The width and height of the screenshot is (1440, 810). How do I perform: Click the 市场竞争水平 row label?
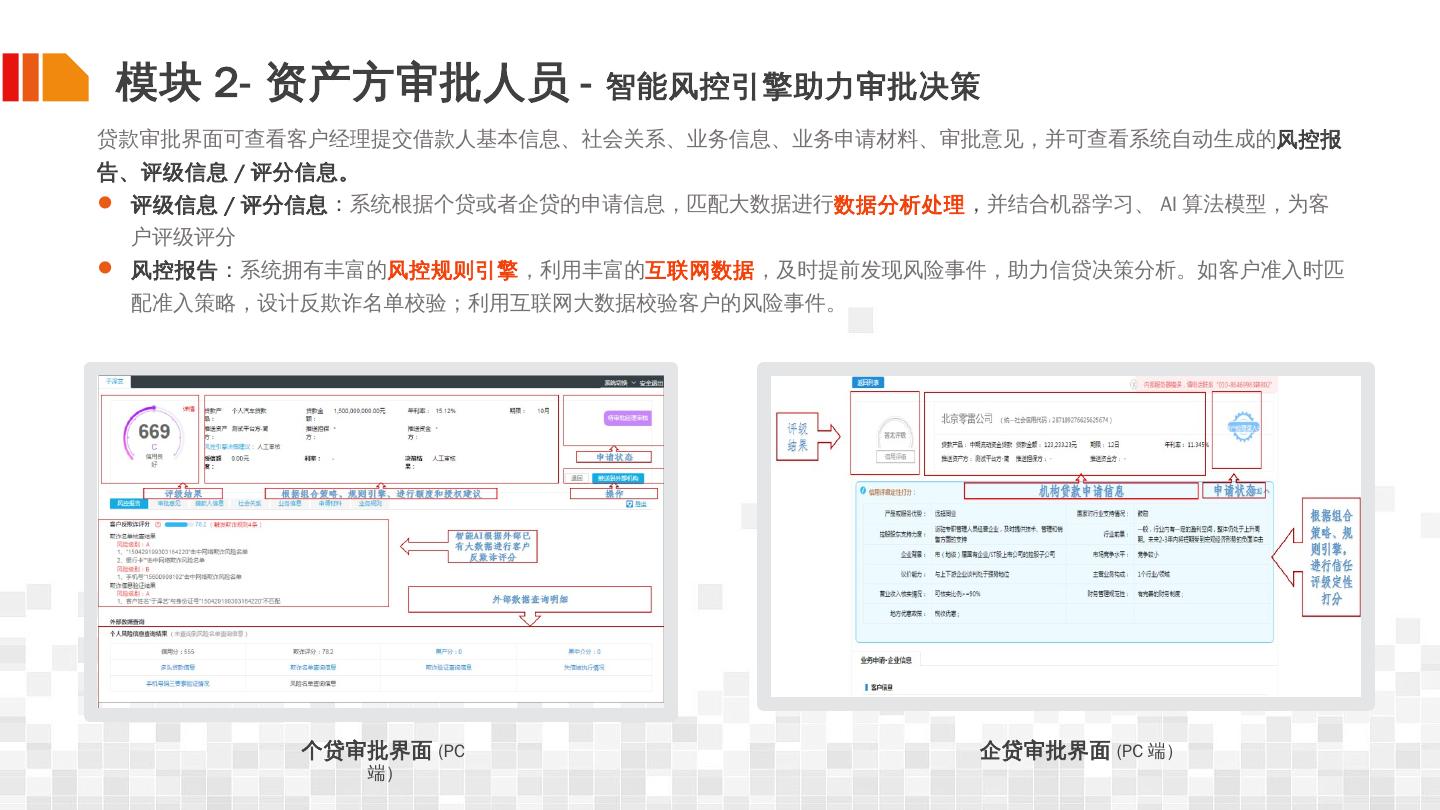1110,553
